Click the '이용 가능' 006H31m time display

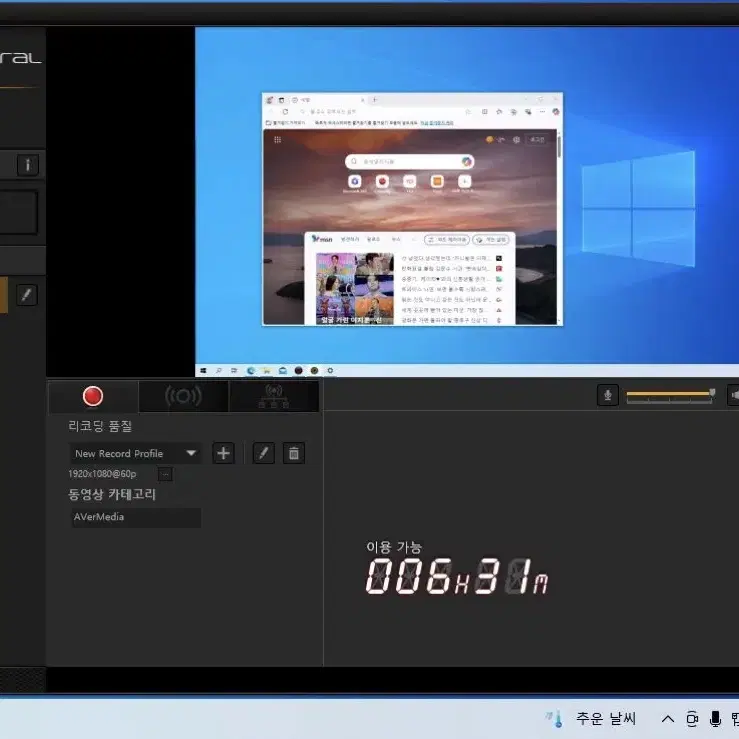click(x=457, y=576)
